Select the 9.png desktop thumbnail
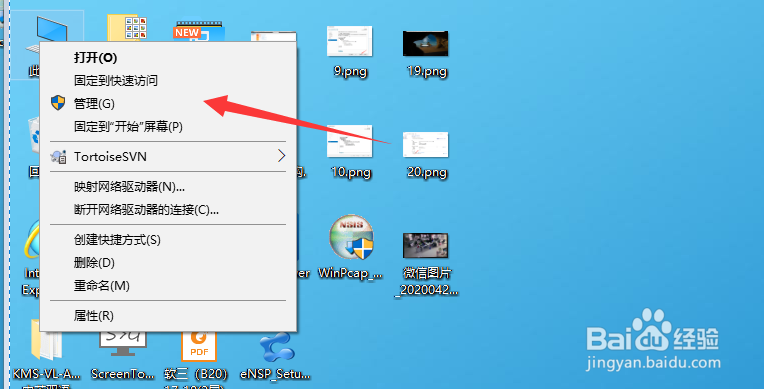Image resolution: width=764 pixels, height=389 pixels. click(x=349, y=41)
